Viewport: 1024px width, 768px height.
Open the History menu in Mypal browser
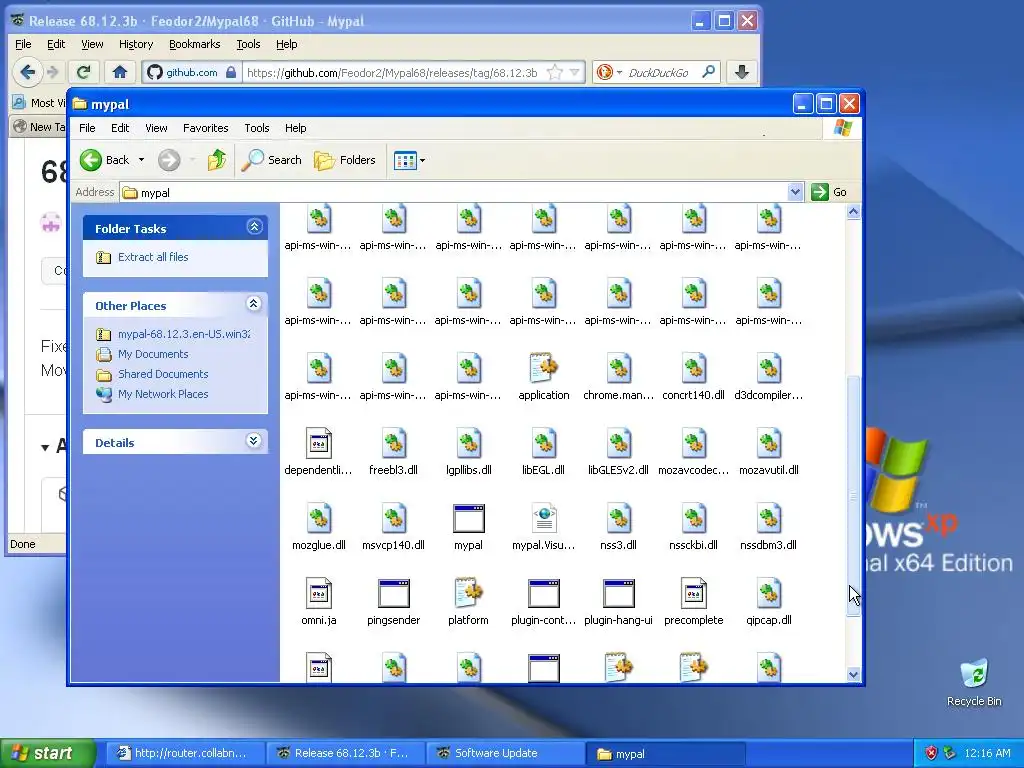(136, 44)
